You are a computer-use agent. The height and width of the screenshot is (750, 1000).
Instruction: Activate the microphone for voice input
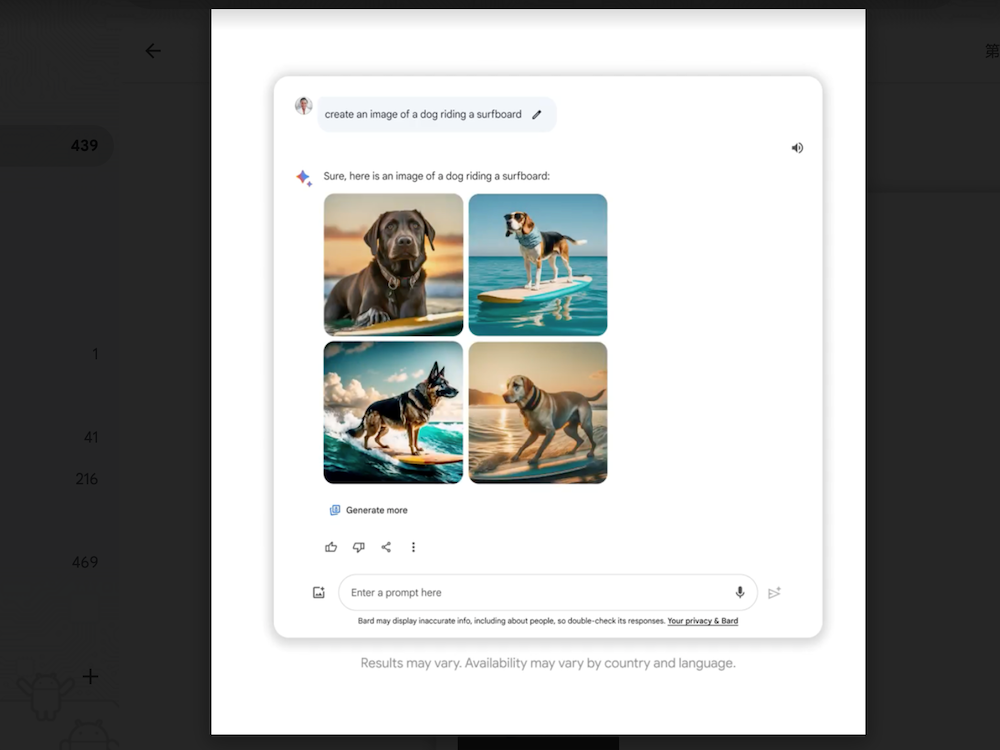[x=740, y=593]
